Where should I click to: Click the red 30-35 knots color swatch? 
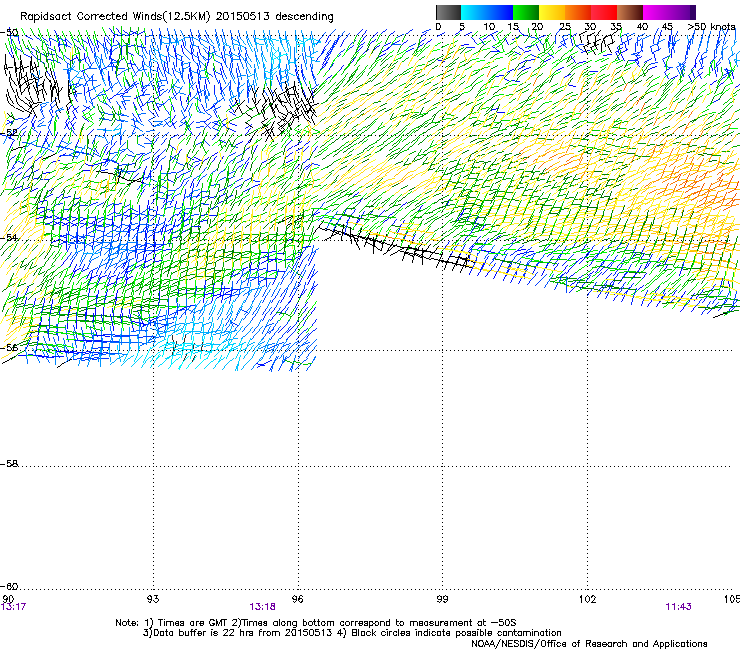click(x=604, y=12)
